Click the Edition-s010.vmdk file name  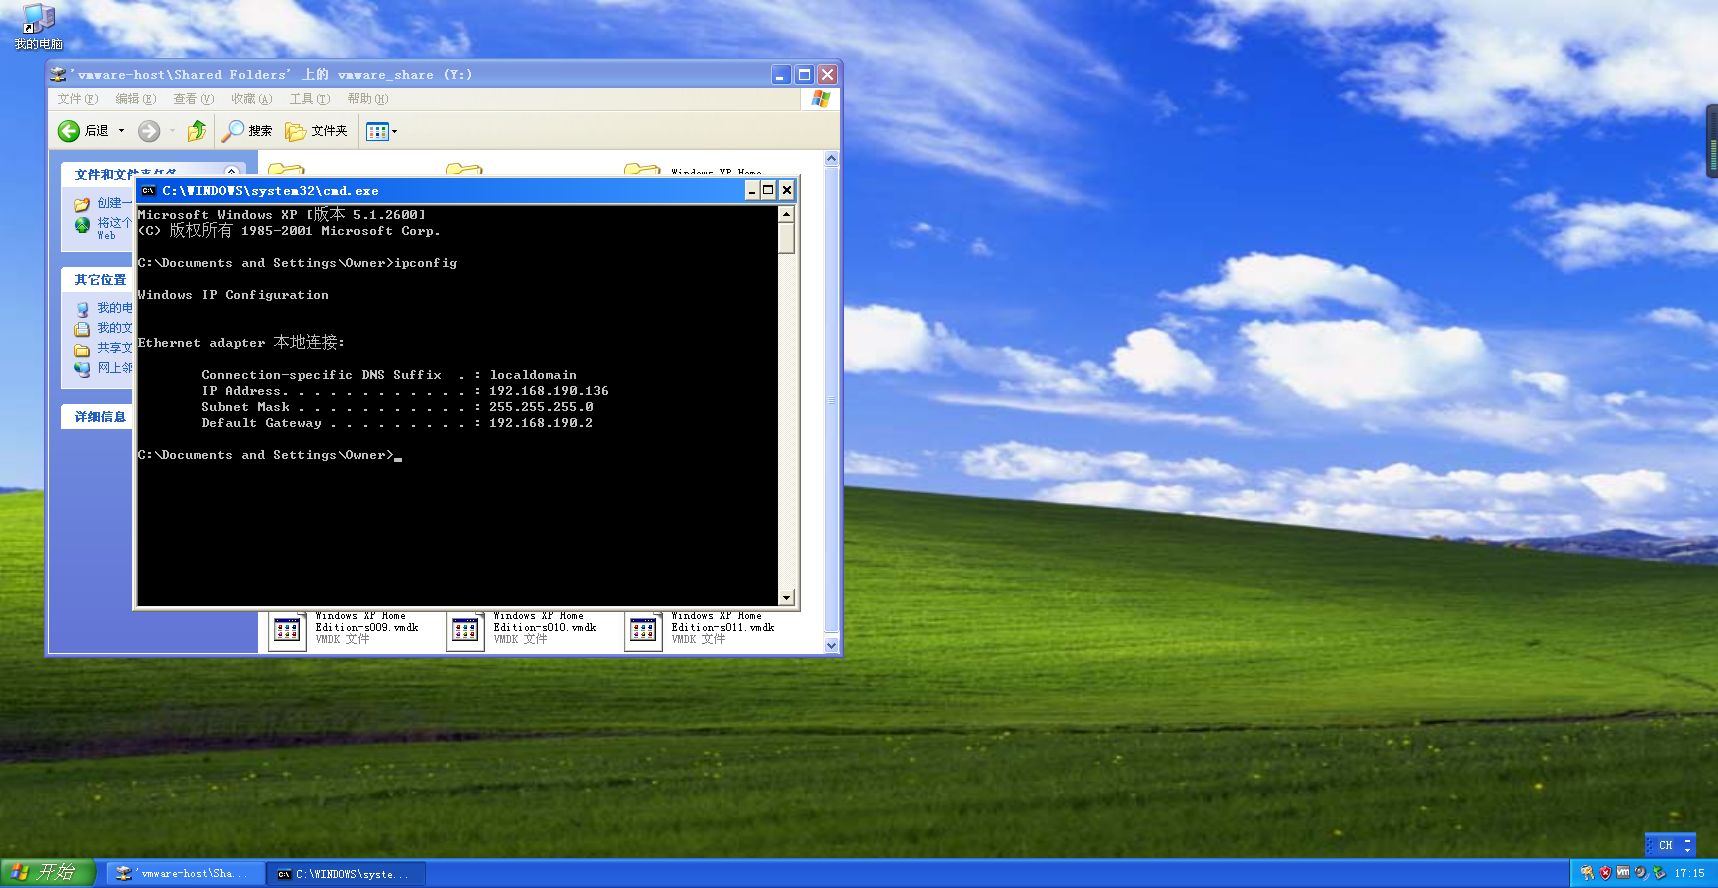coord(545,622)
